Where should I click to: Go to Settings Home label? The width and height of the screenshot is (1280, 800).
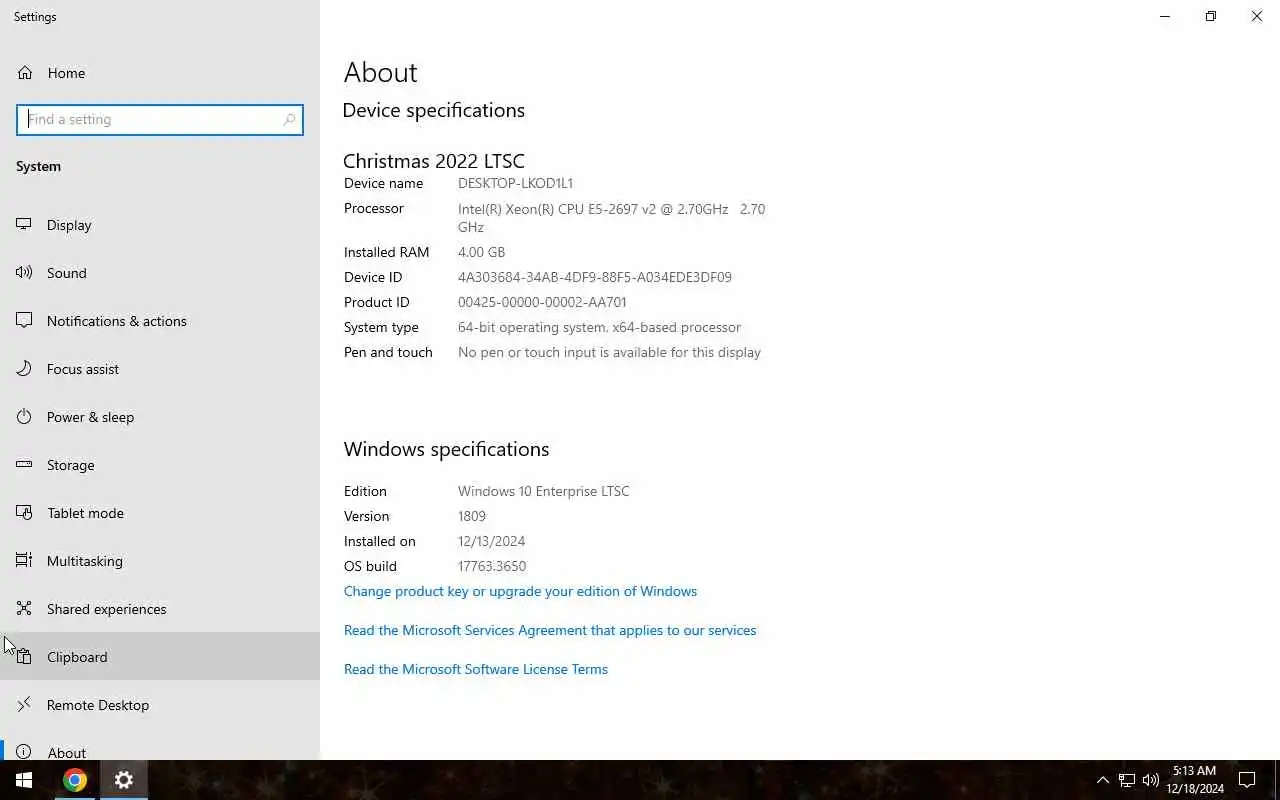coord(66,73)
